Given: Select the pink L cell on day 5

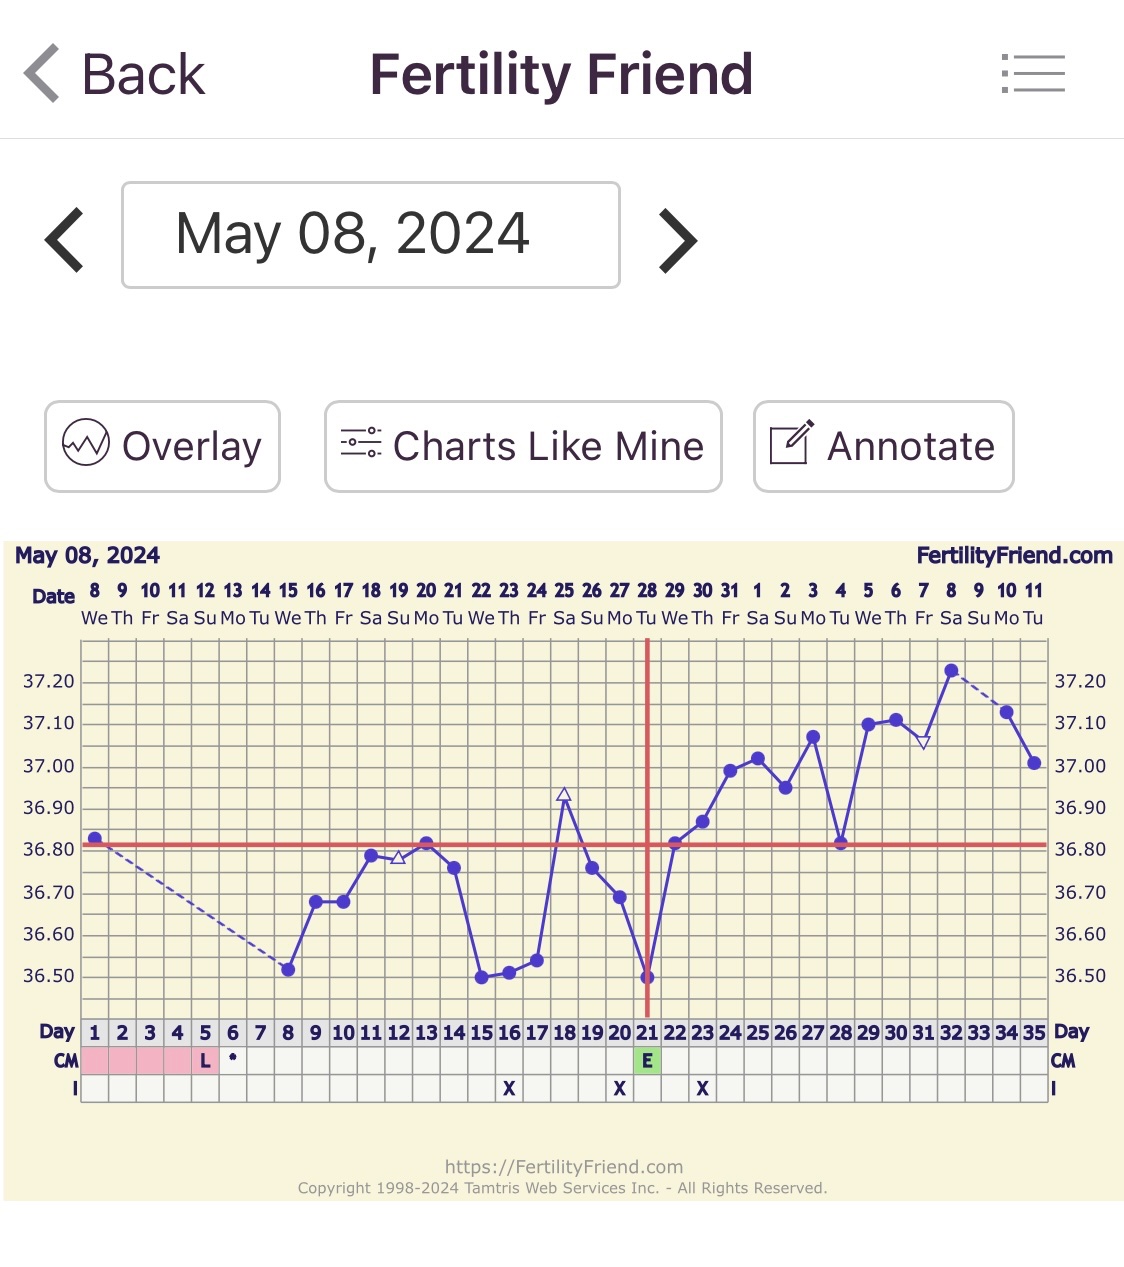Looking at the screenshot, I should click(205, 1061).
